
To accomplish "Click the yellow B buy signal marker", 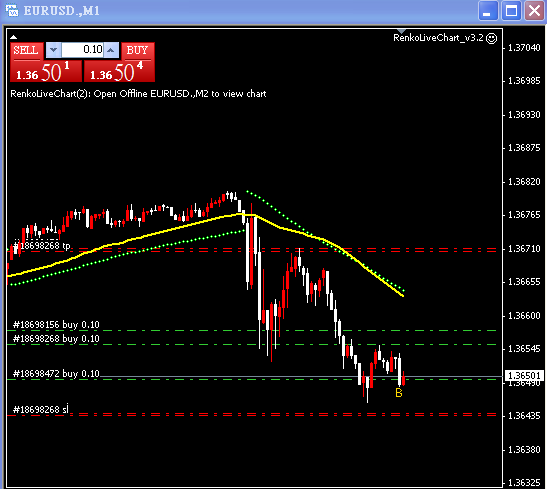I will click(x=399, y=393).
